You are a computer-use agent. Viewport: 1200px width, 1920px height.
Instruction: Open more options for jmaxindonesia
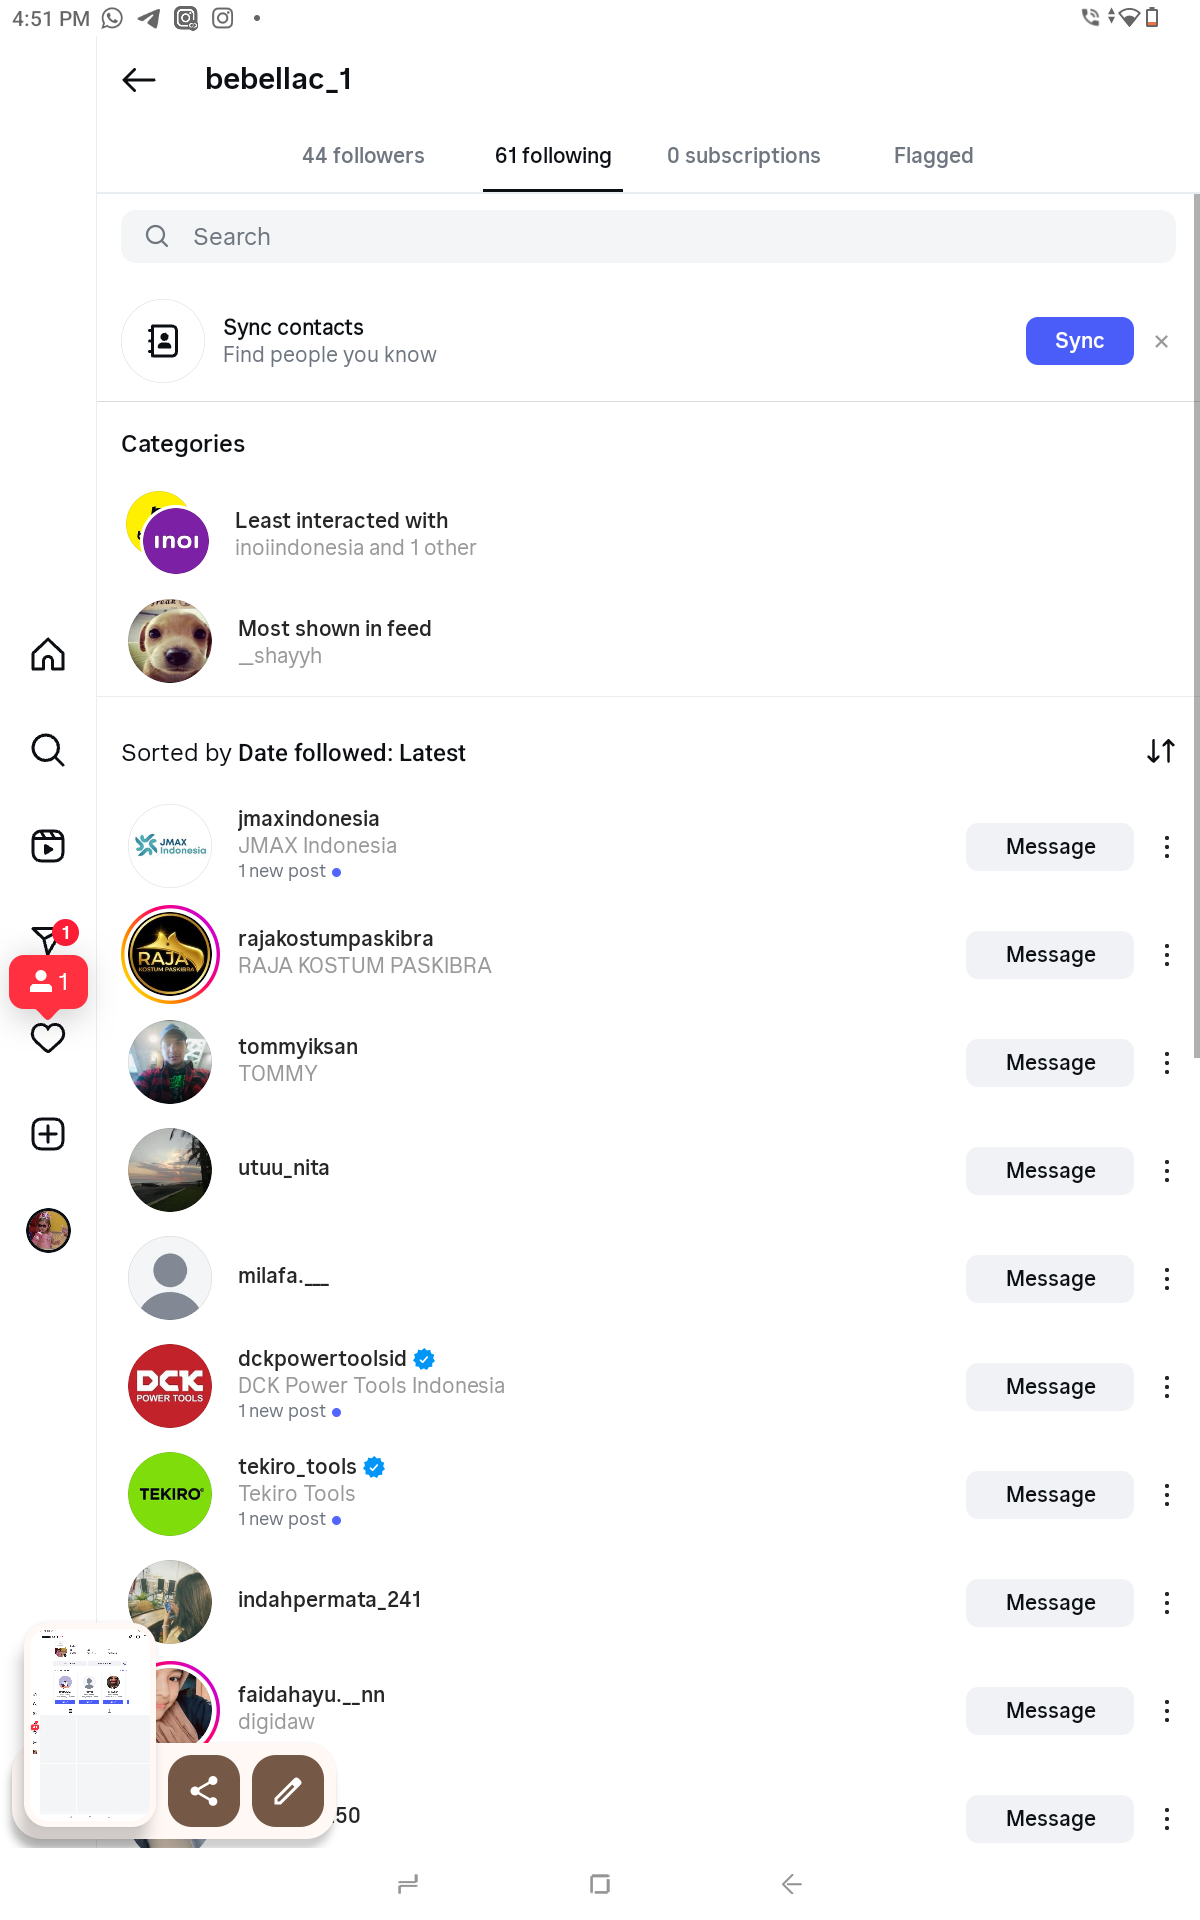[x=1166, y=847]
